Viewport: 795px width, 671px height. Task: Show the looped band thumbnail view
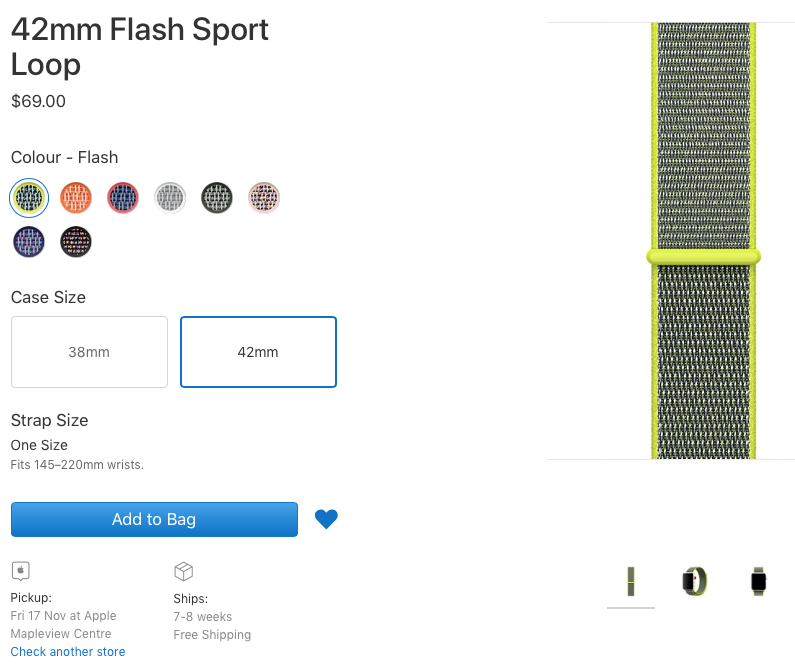coord(694,581)
